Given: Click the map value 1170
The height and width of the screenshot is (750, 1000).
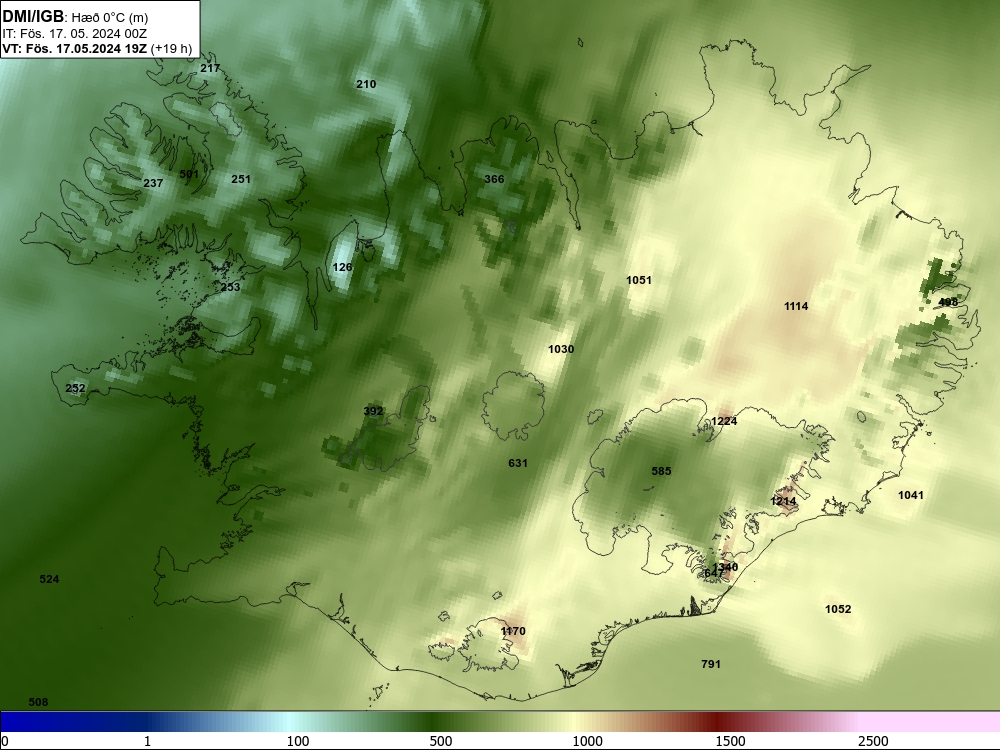Looking at the screenshot, I should 513,631.
